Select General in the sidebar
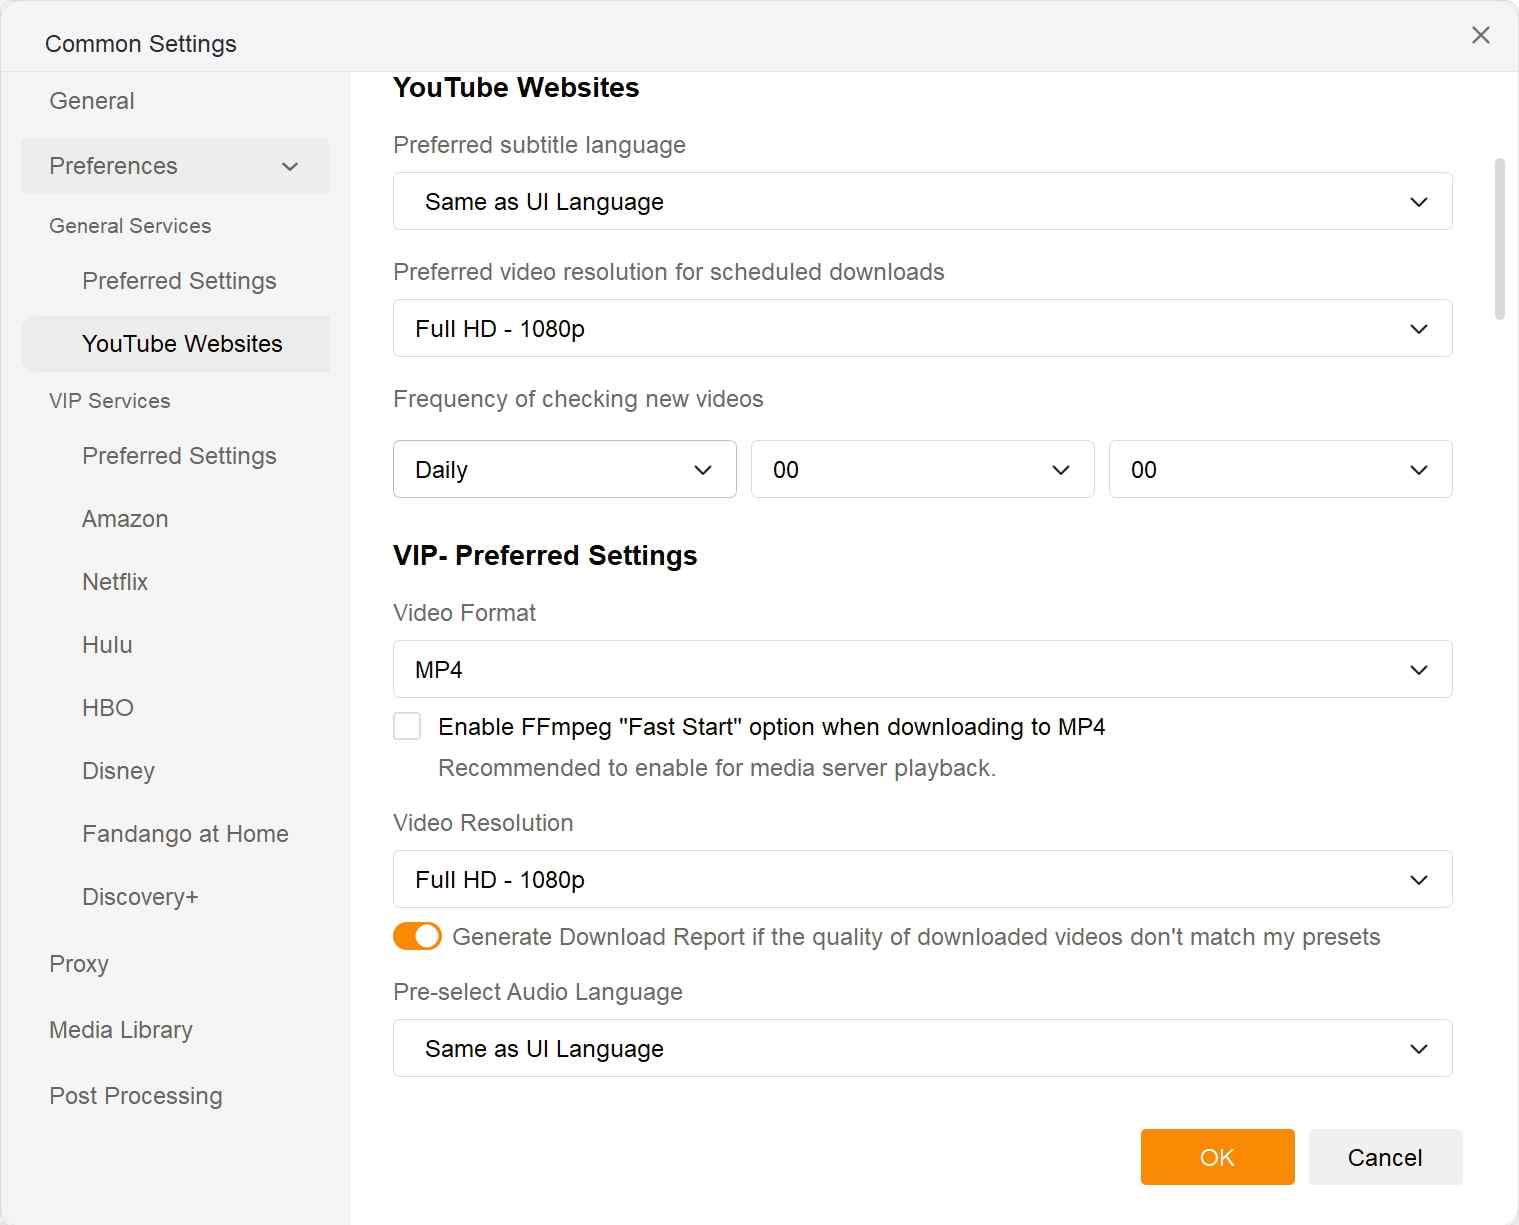 tap(91, 100)
